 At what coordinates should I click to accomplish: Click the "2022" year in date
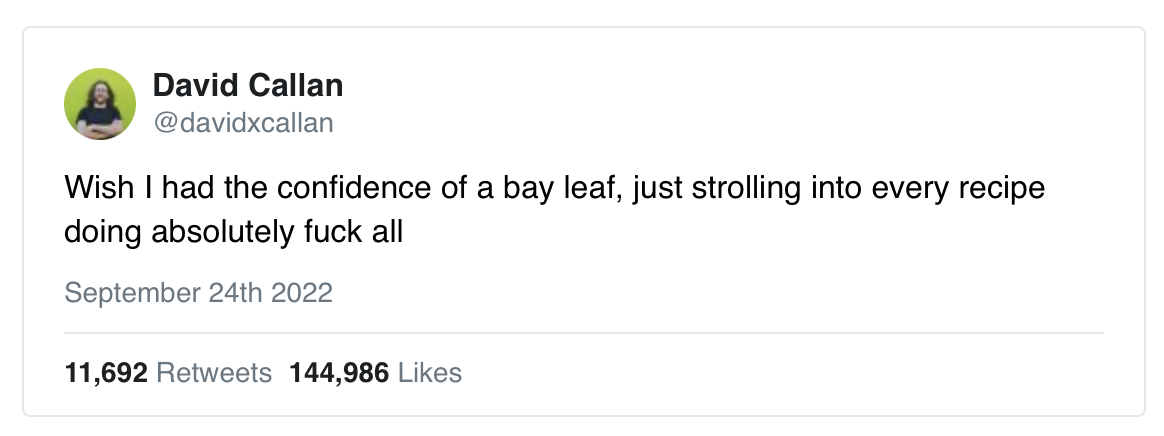(x=304, y=294)
